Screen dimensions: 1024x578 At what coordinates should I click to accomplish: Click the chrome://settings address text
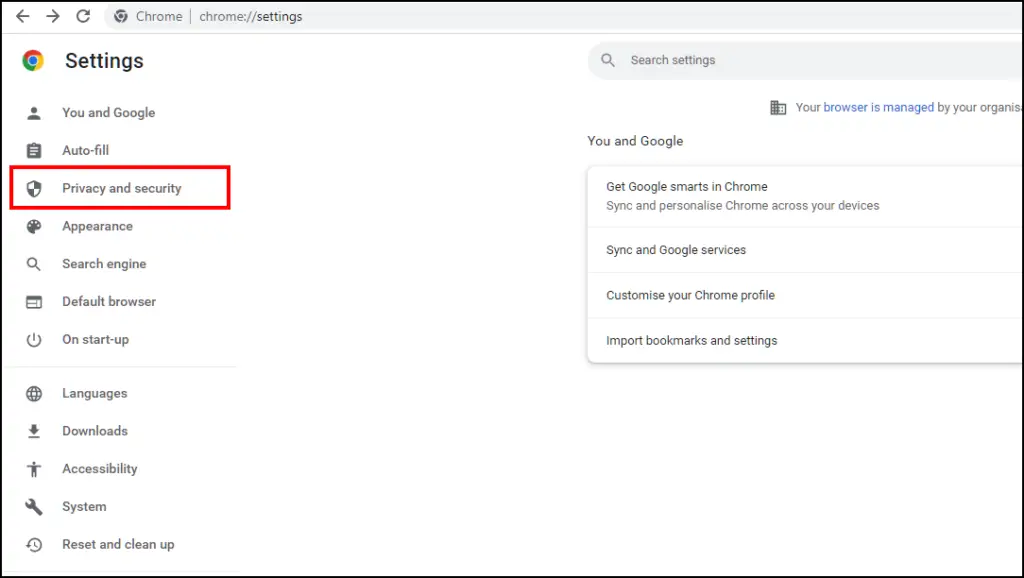(x=251, y=16)
